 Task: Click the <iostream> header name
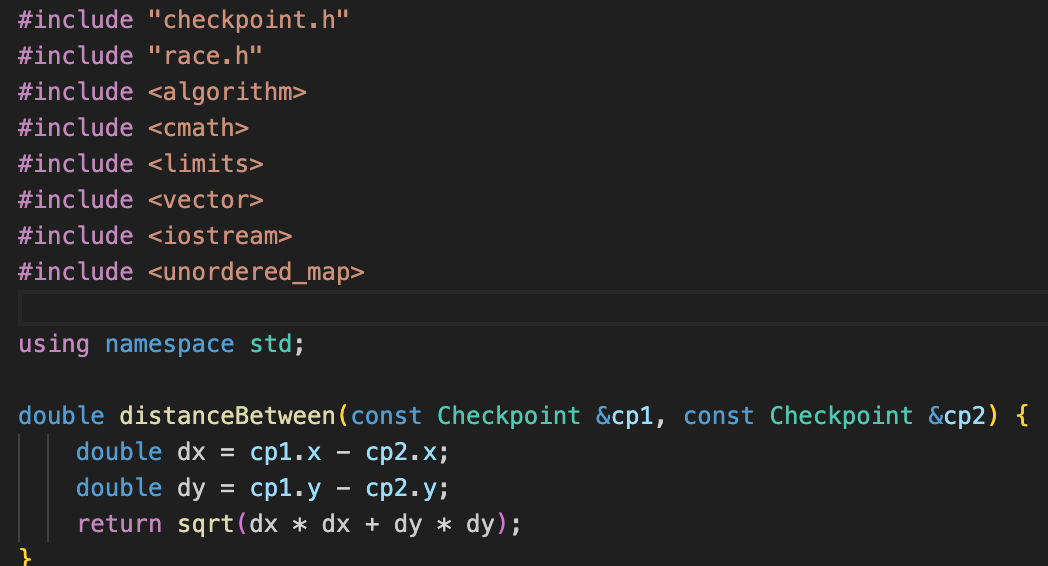[220, 237]
